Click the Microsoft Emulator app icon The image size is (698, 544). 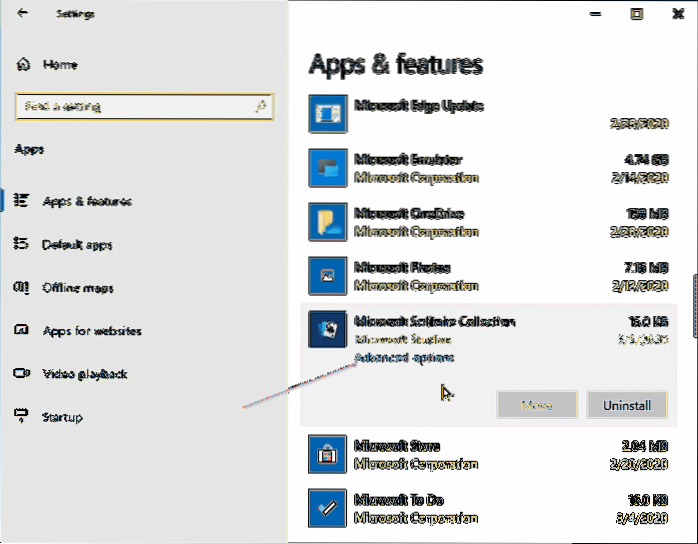[327, 169]
